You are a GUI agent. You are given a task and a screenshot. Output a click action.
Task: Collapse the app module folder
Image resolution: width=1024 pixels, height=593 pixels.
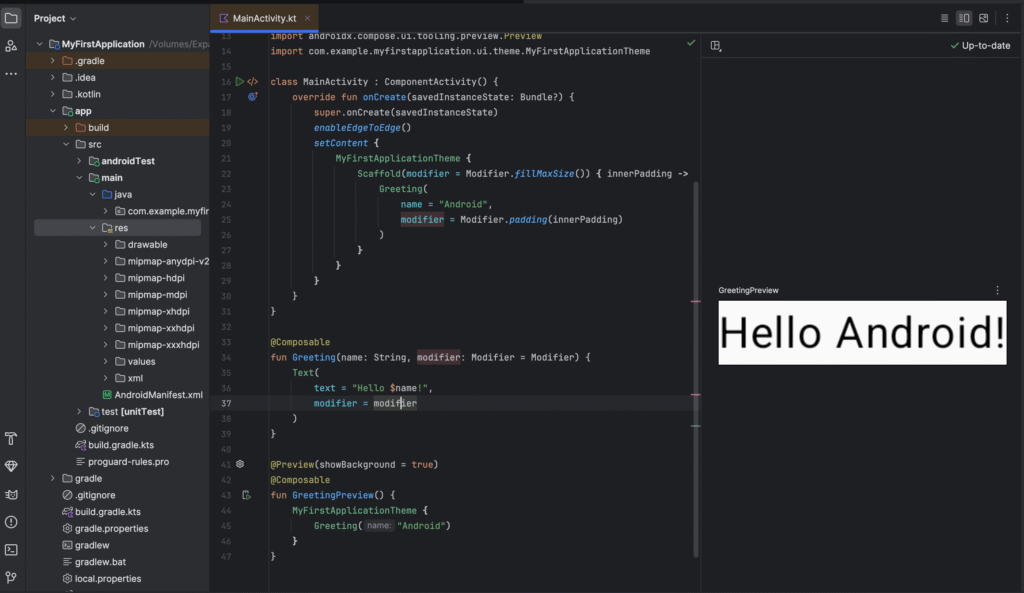[x=53, y=111]
